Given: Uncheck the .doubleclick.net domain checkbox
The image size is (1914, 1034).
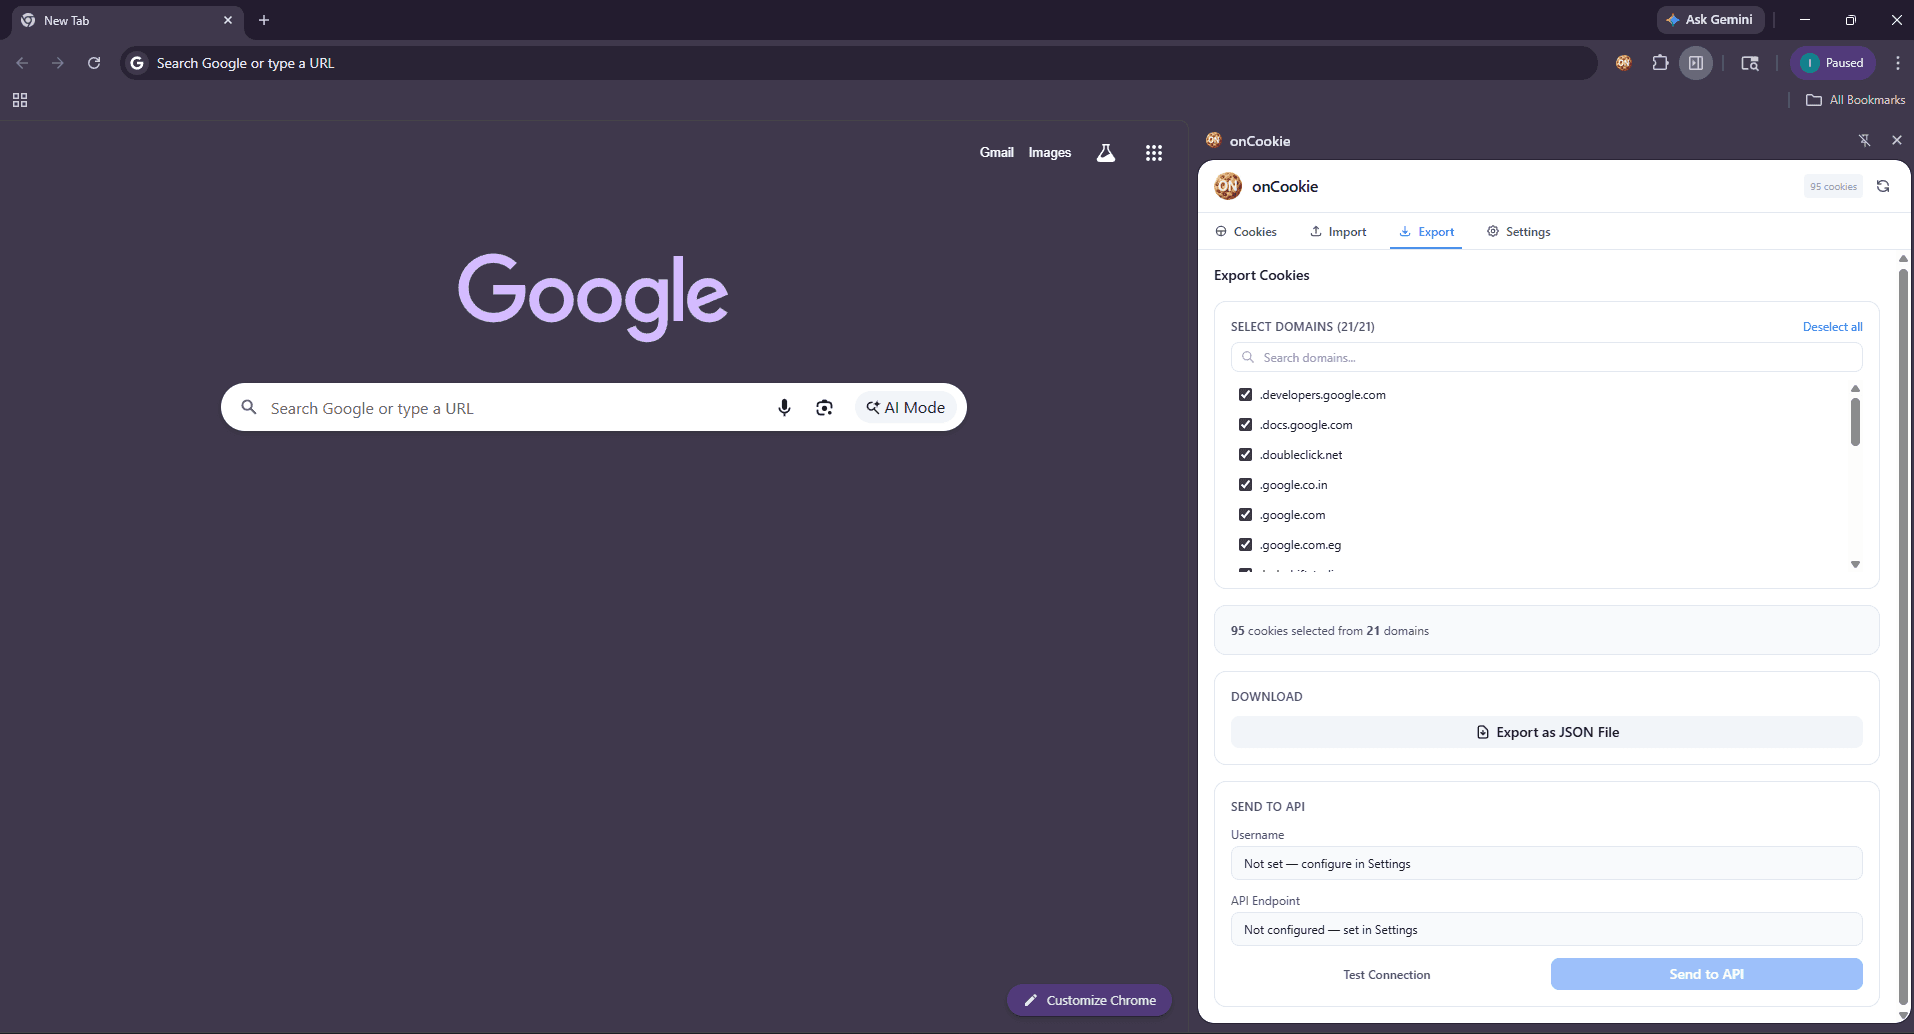Looking at the screenshot, I should (1245, 455).
